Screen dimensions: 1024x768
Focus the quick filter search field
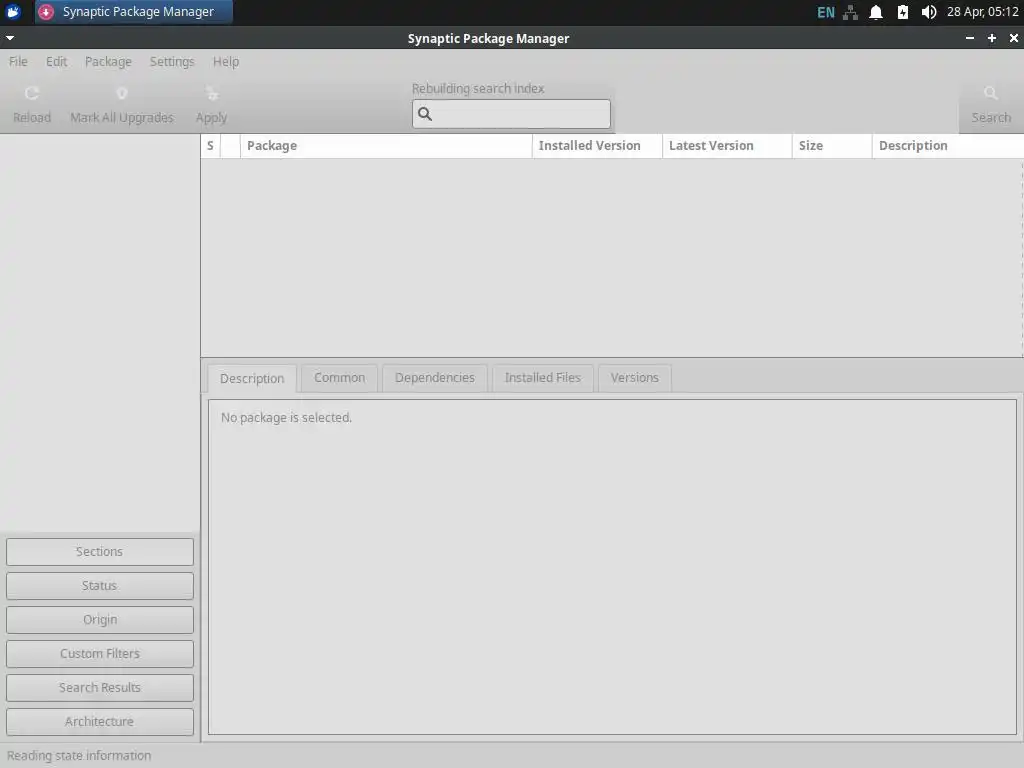click(511, 114)
